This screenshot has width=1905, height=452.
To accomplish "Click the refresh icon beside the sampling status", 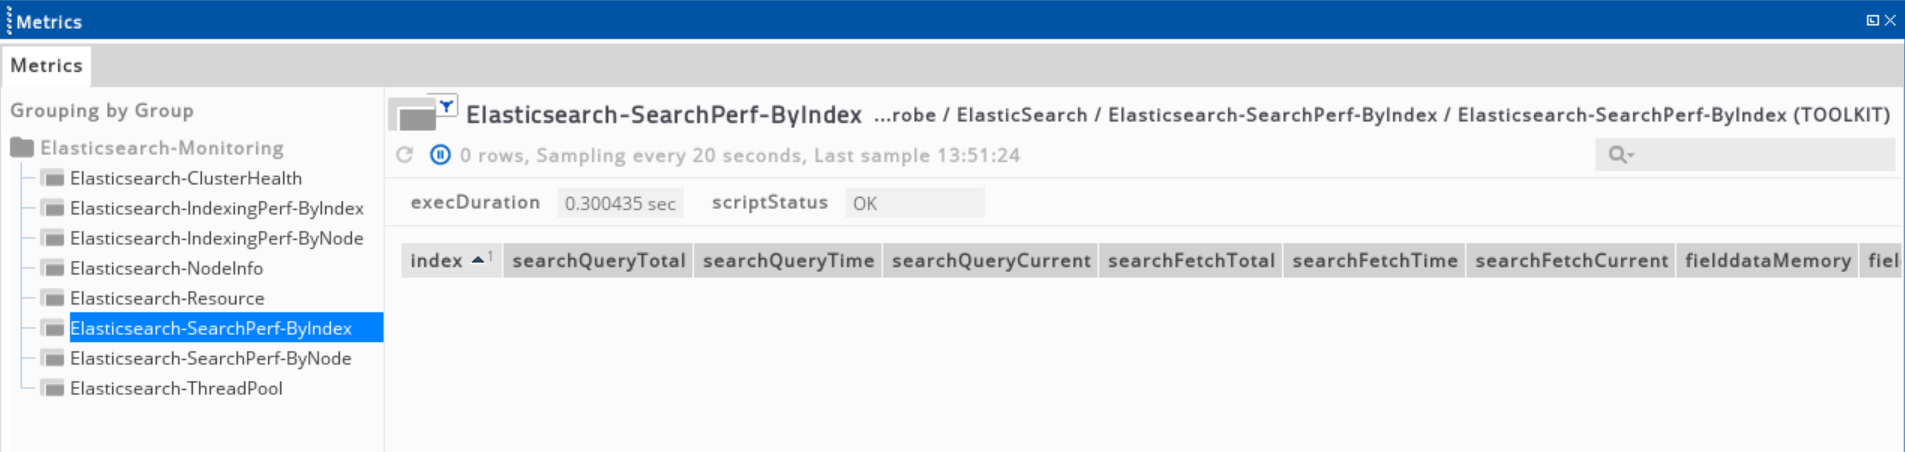I will (x=405, y=155).
